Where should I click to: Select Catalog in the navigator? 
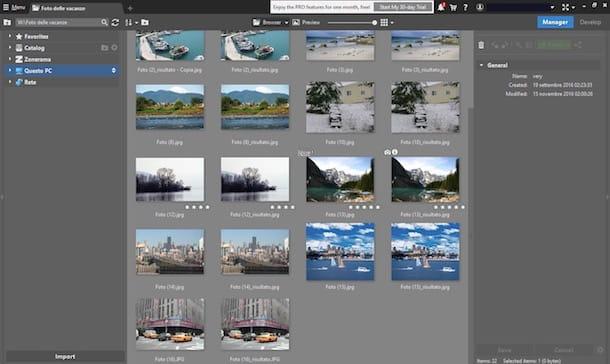(x=34, y=48)
